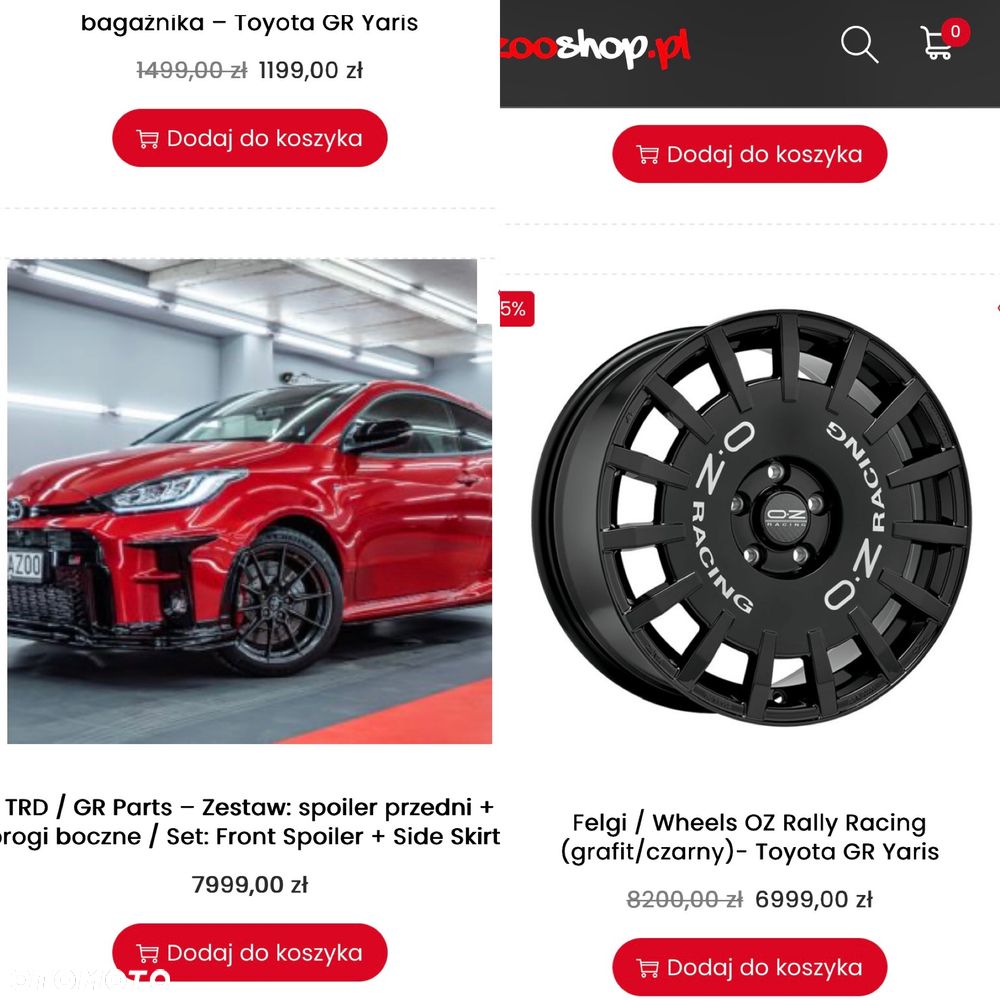Open the black OZ Racing wheel image

[x=751, y=518]
